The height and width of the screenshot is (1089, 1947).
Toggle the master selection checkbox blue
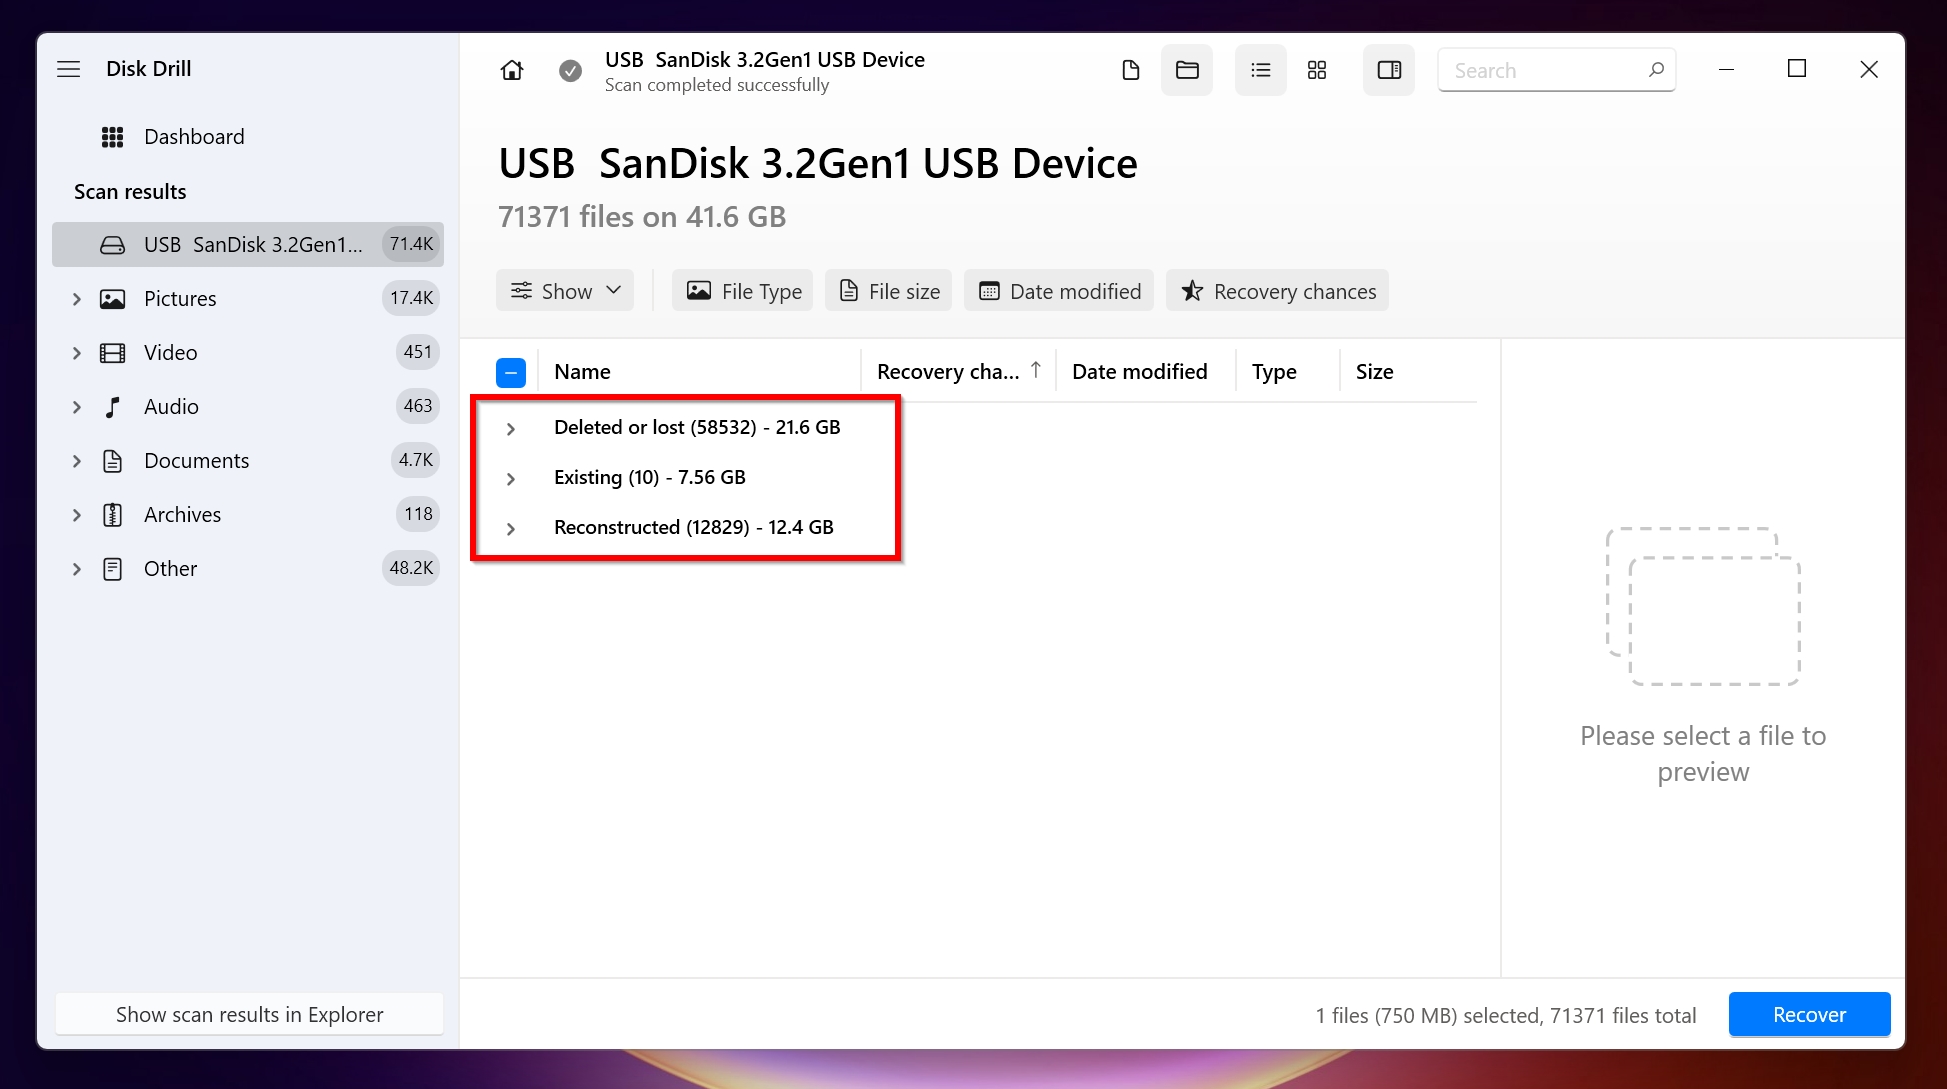pyautogui.click(x=508, y=372)
